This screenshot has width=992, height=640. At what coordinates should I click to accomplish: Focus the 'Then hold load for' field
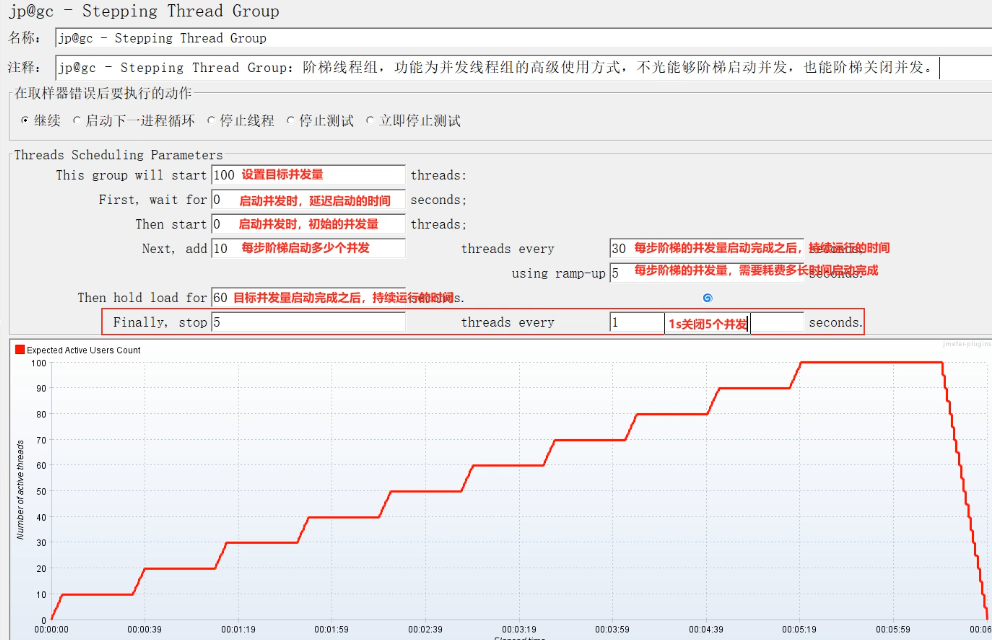[308, 297]
